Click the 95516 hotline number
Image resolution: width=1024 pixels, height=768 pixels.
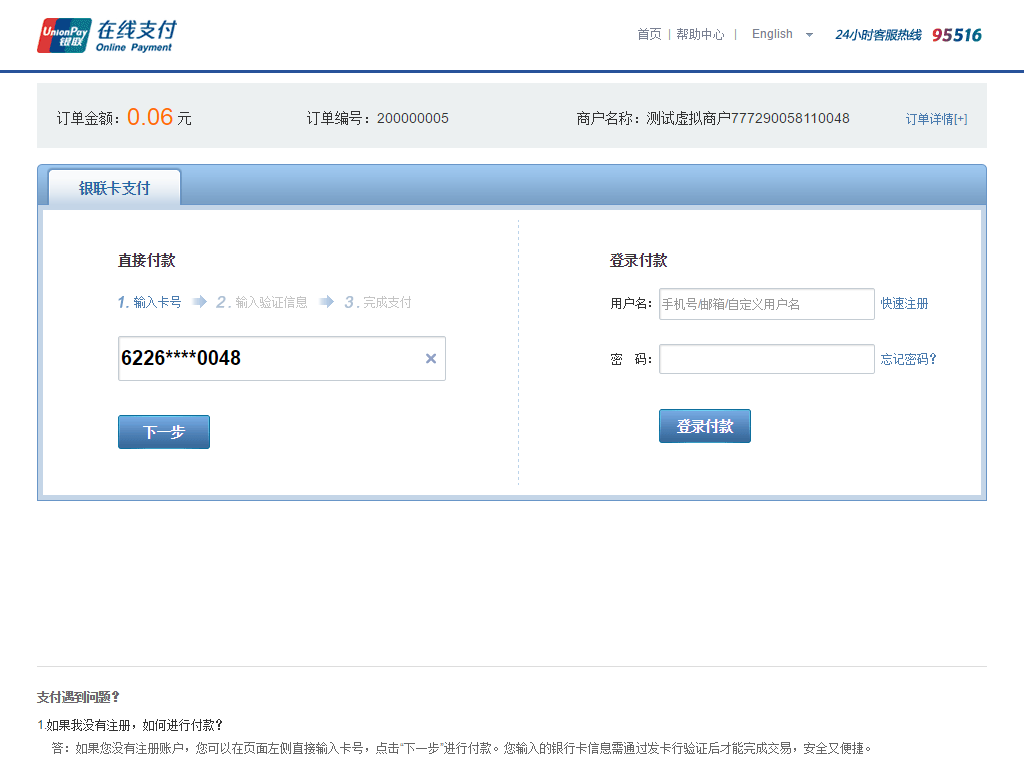[x=957, y=35]
